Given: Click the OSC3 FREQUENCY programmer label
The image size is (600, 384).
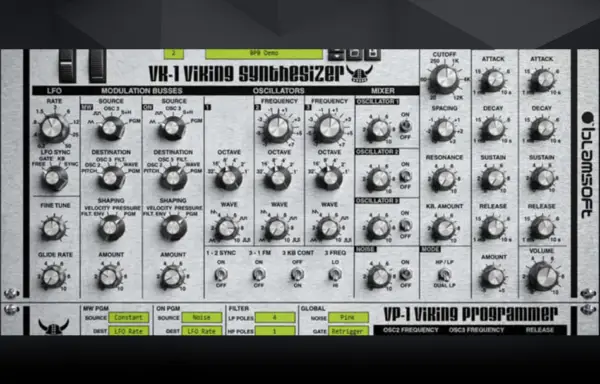Looking at the screenshot, I should (x=477, y=330).
